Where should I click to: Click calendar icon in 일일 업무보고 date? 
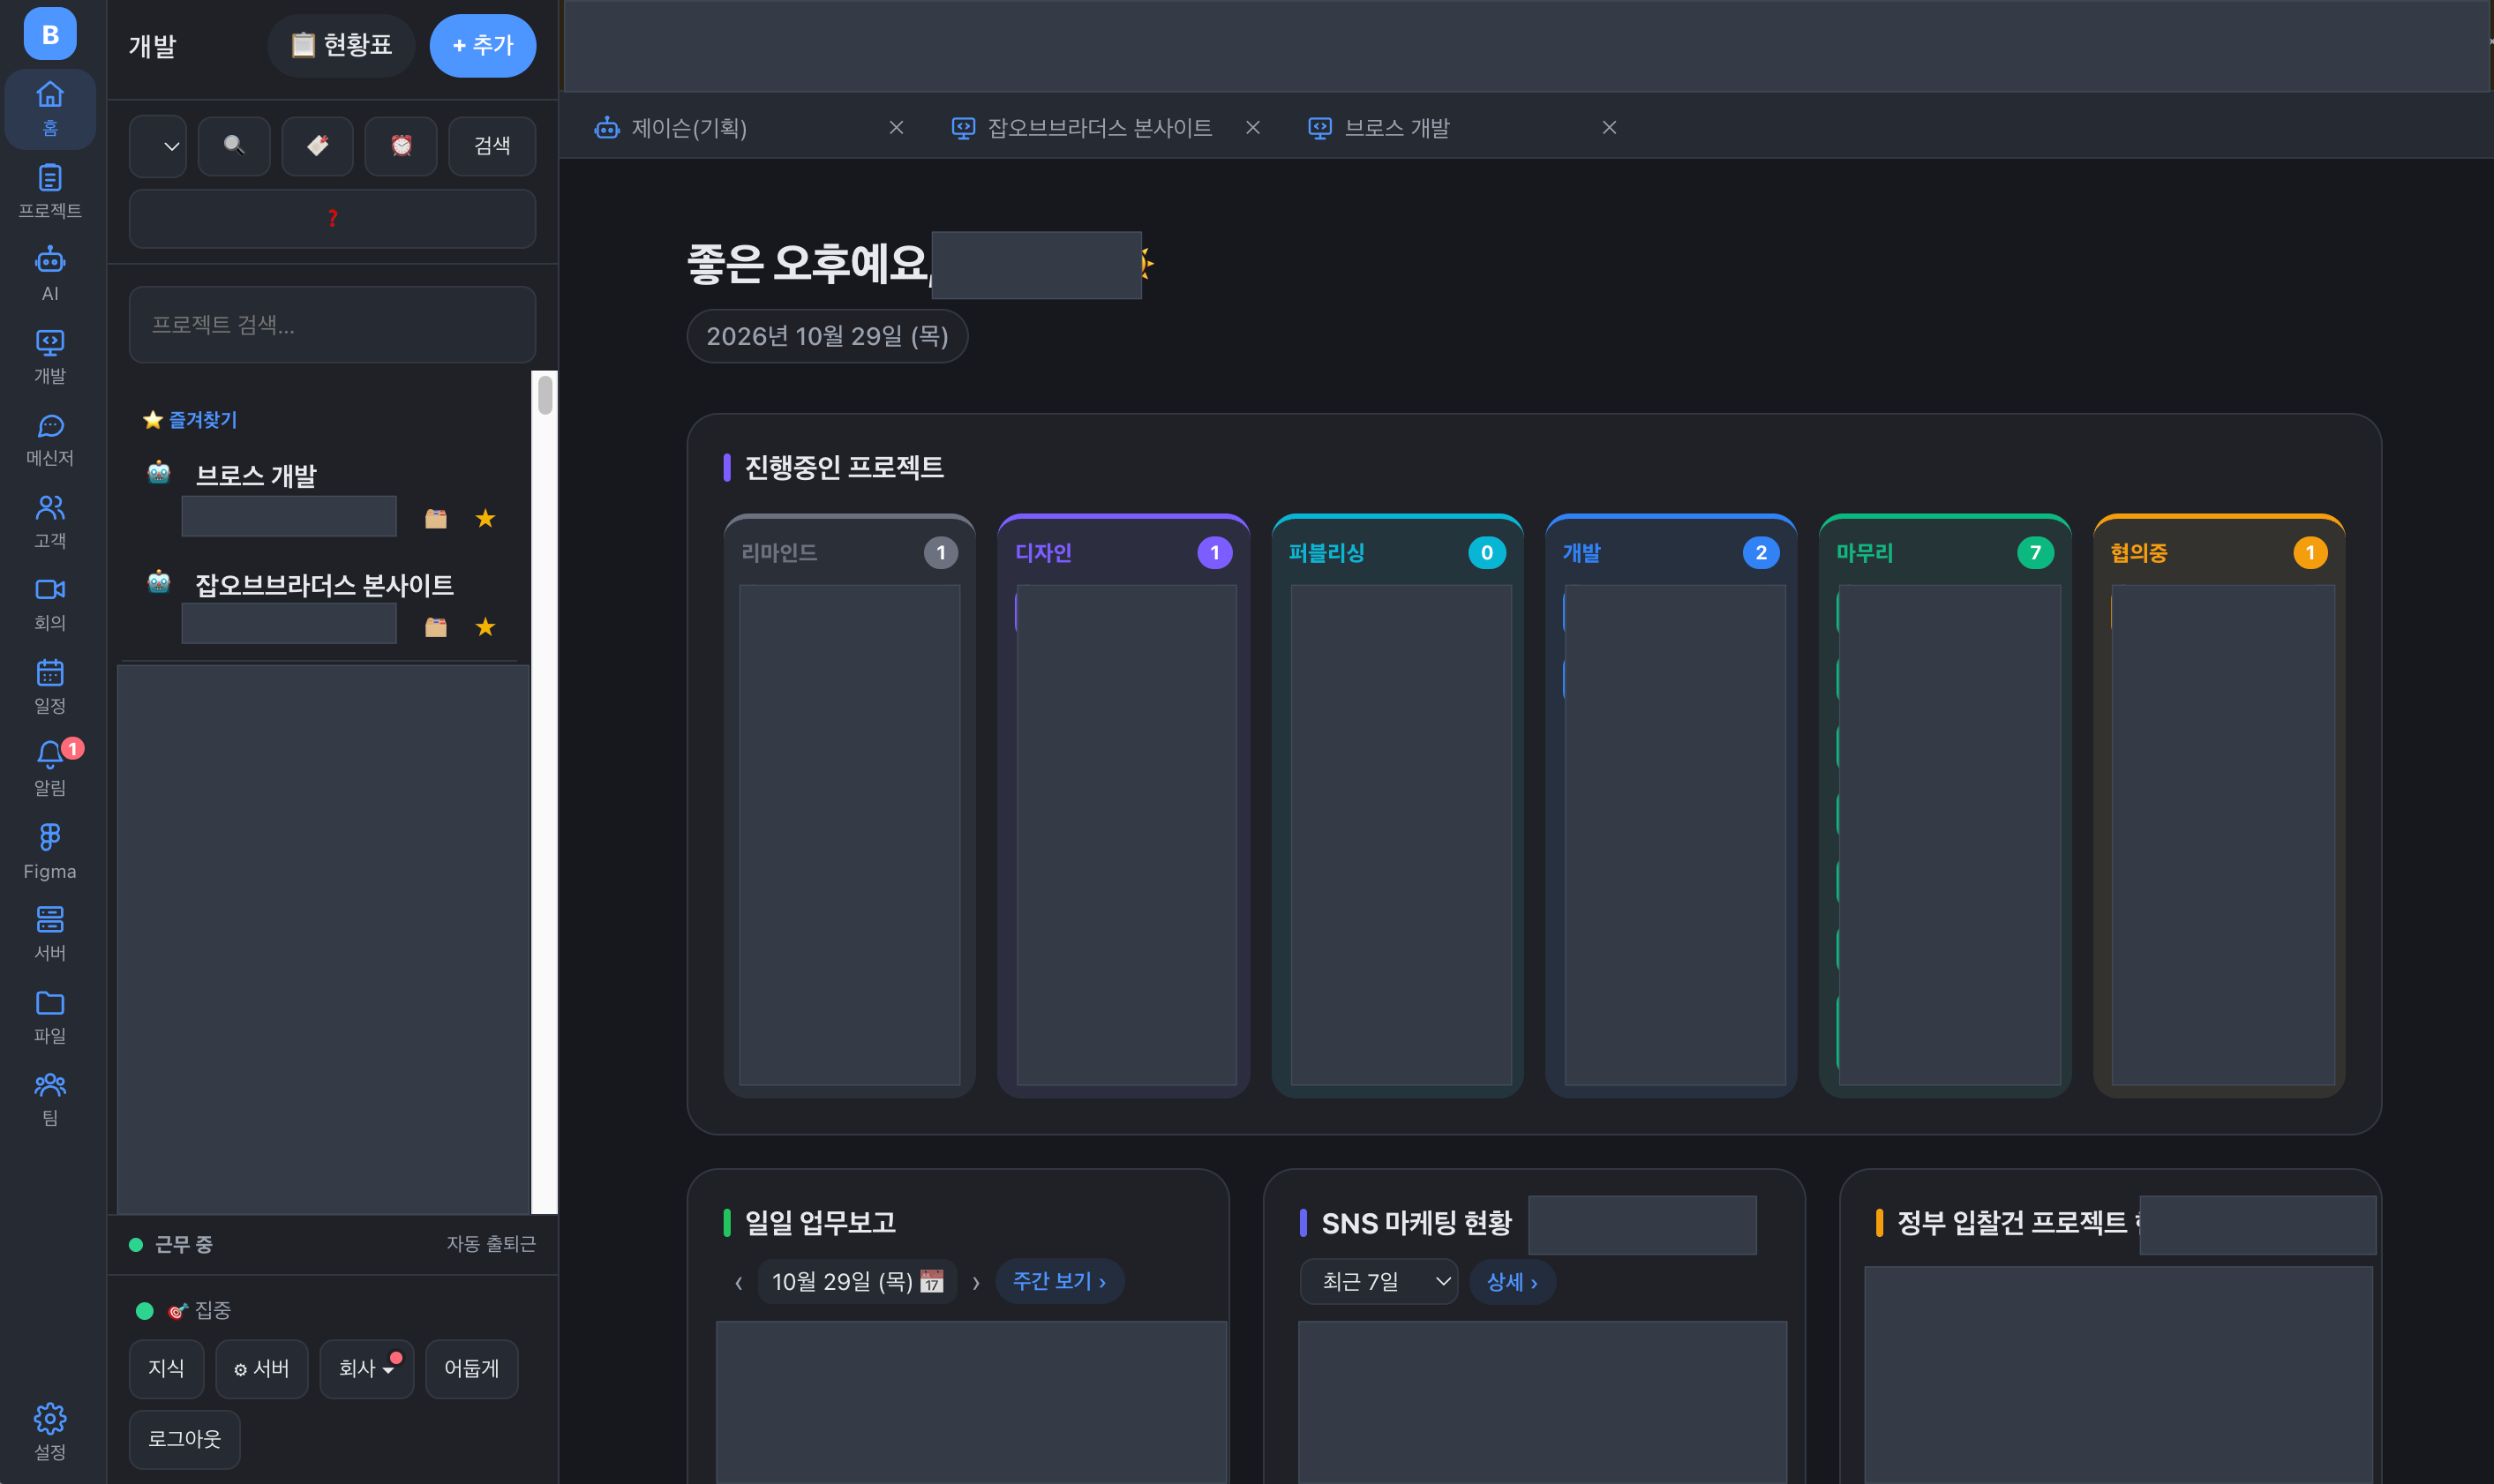pyautogui.click(x=931, y=1281)
